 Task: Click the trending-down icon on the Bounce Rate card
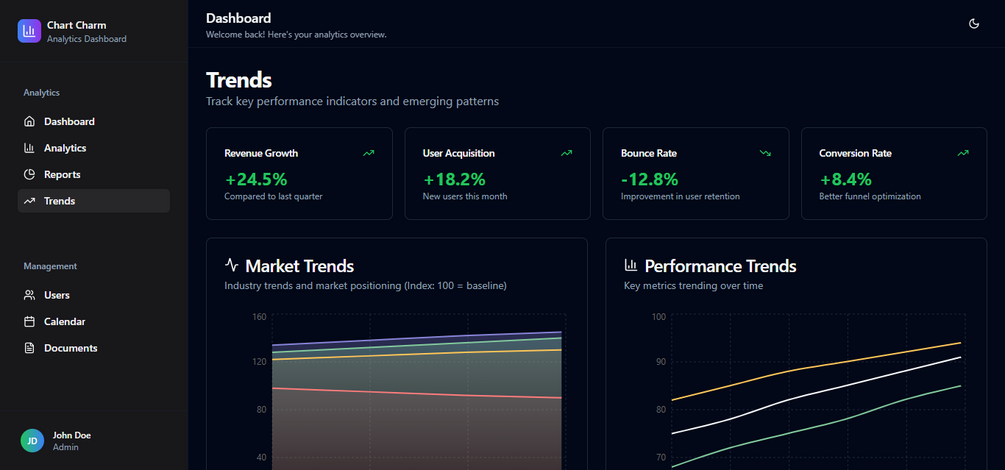[x=765, y=153]
